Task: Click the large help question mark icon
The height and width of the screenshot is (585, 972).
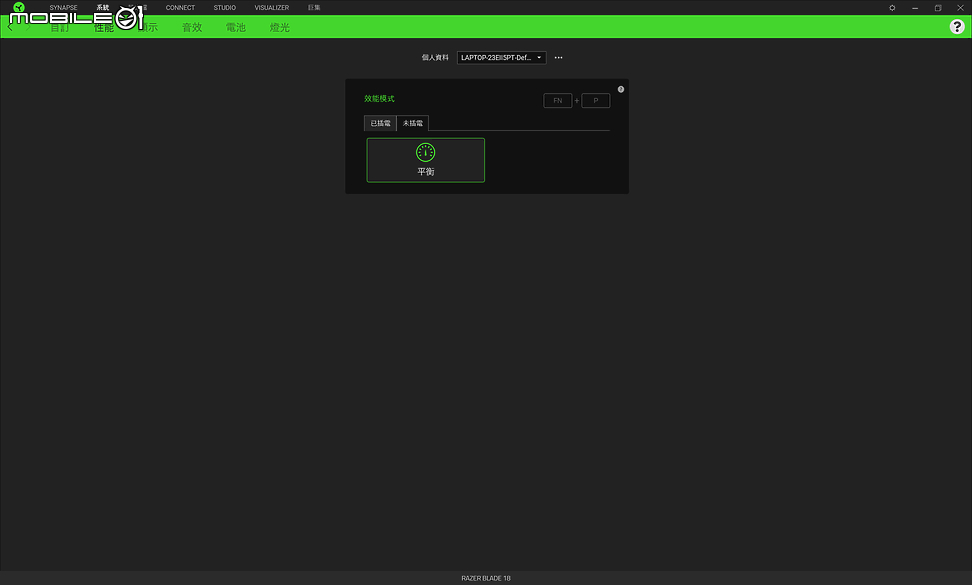Action: [x=957, y=27]
